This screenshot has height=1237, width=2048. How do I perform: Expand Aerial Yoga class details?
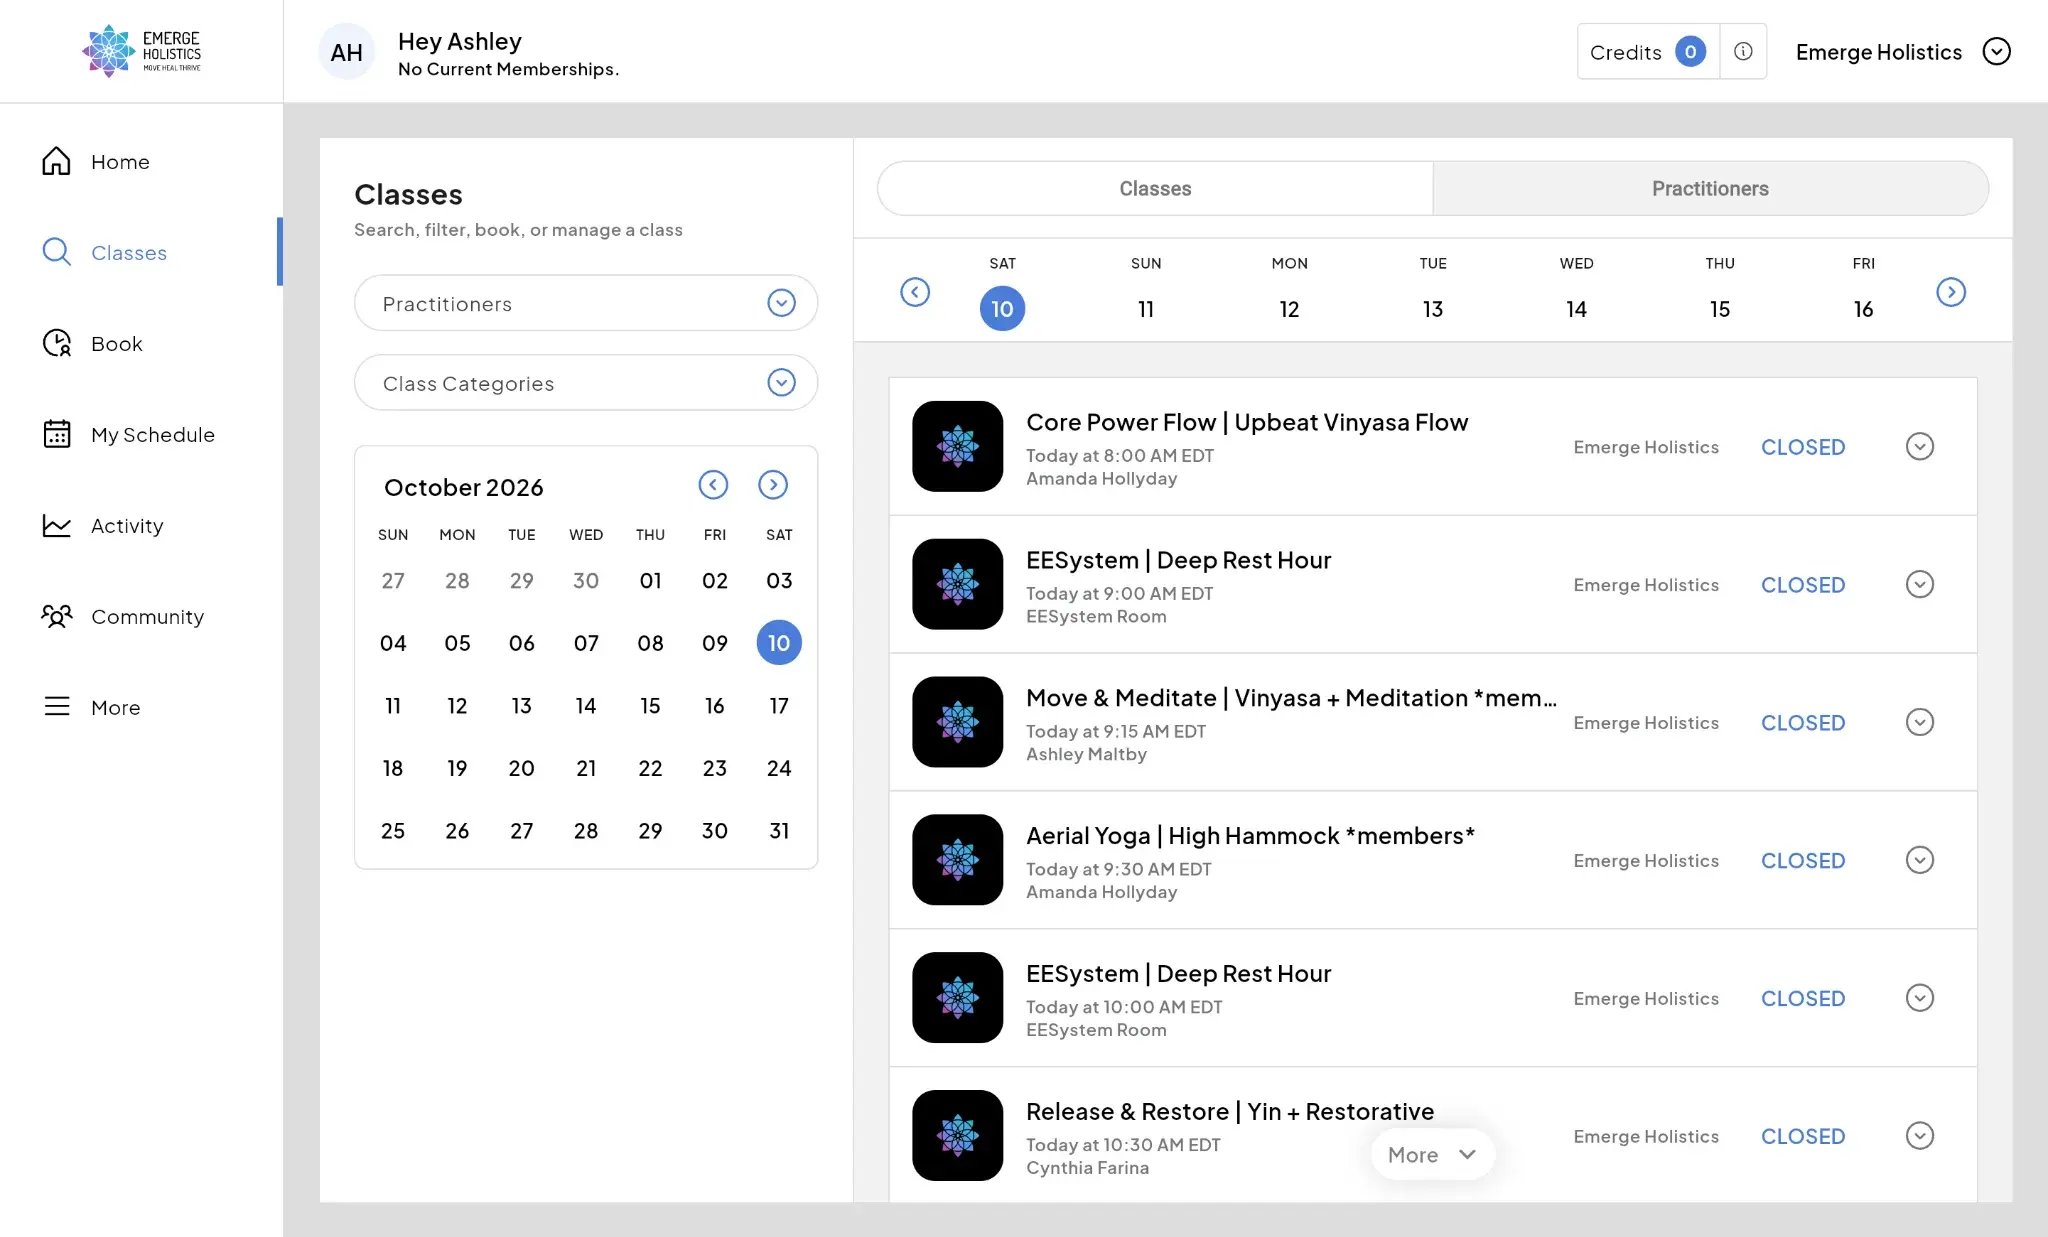pyautogui.click(x=1919, y=860)
